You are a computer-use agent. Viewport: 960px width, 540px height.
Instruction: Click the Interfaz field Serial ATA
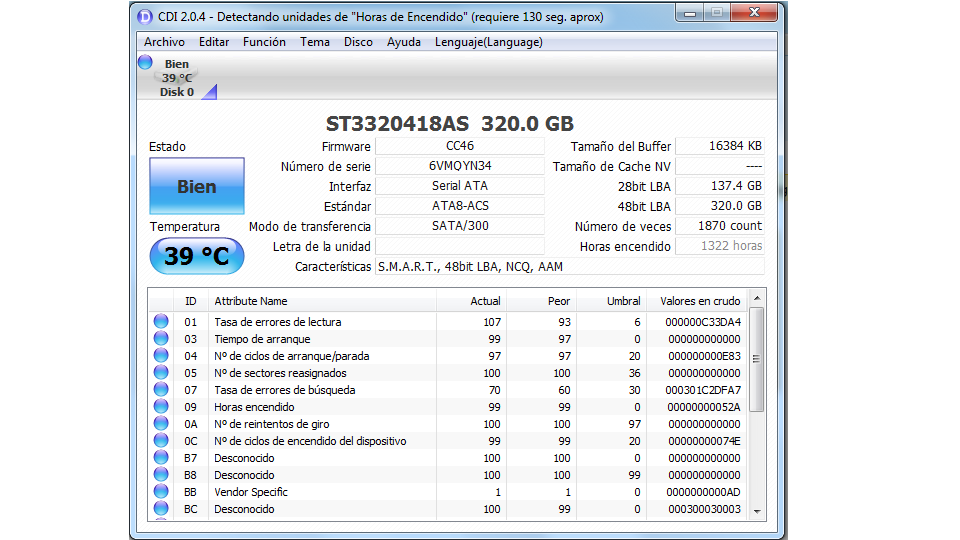(460, 186)
